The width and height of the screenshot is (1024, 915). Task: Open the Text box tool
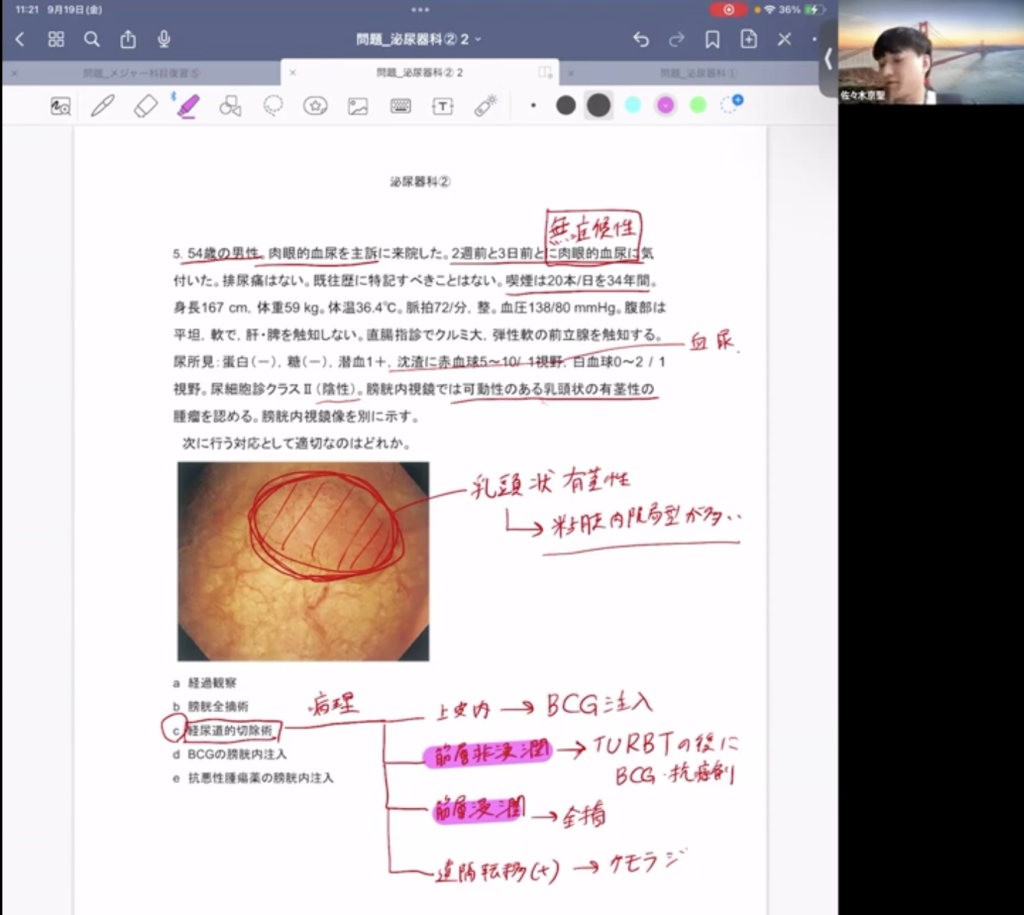click(441, 104)
